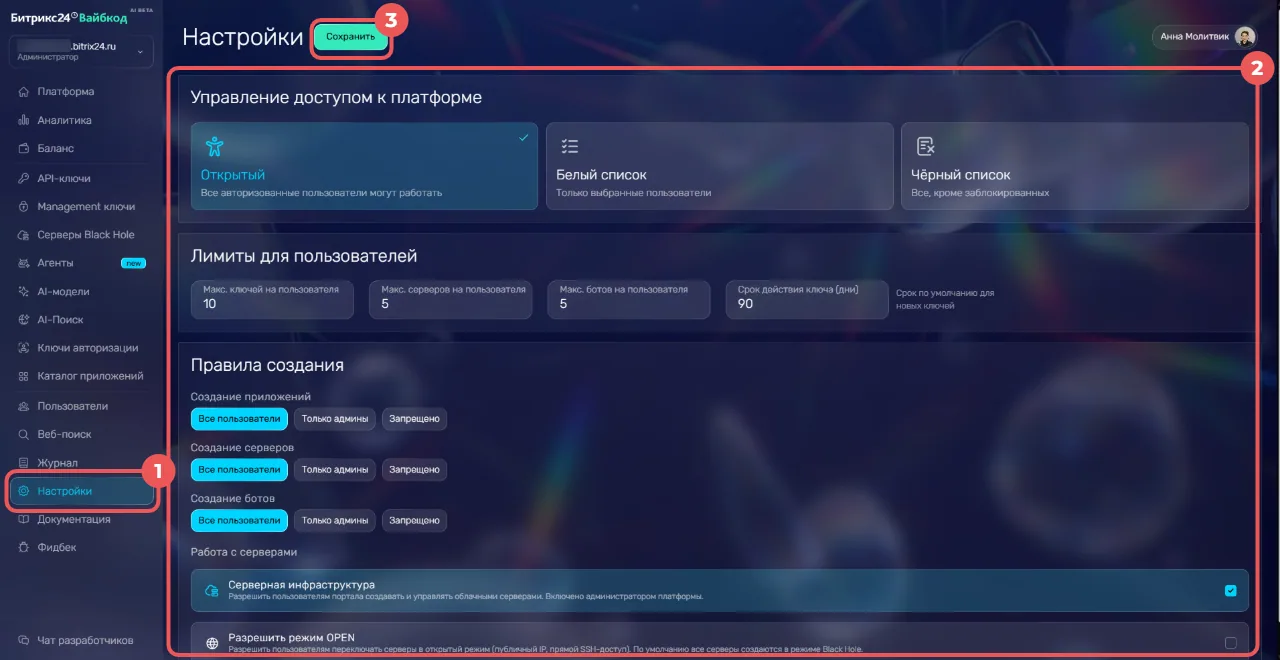Click the Каталог приложений grid icon

click(x=24, y=377)
